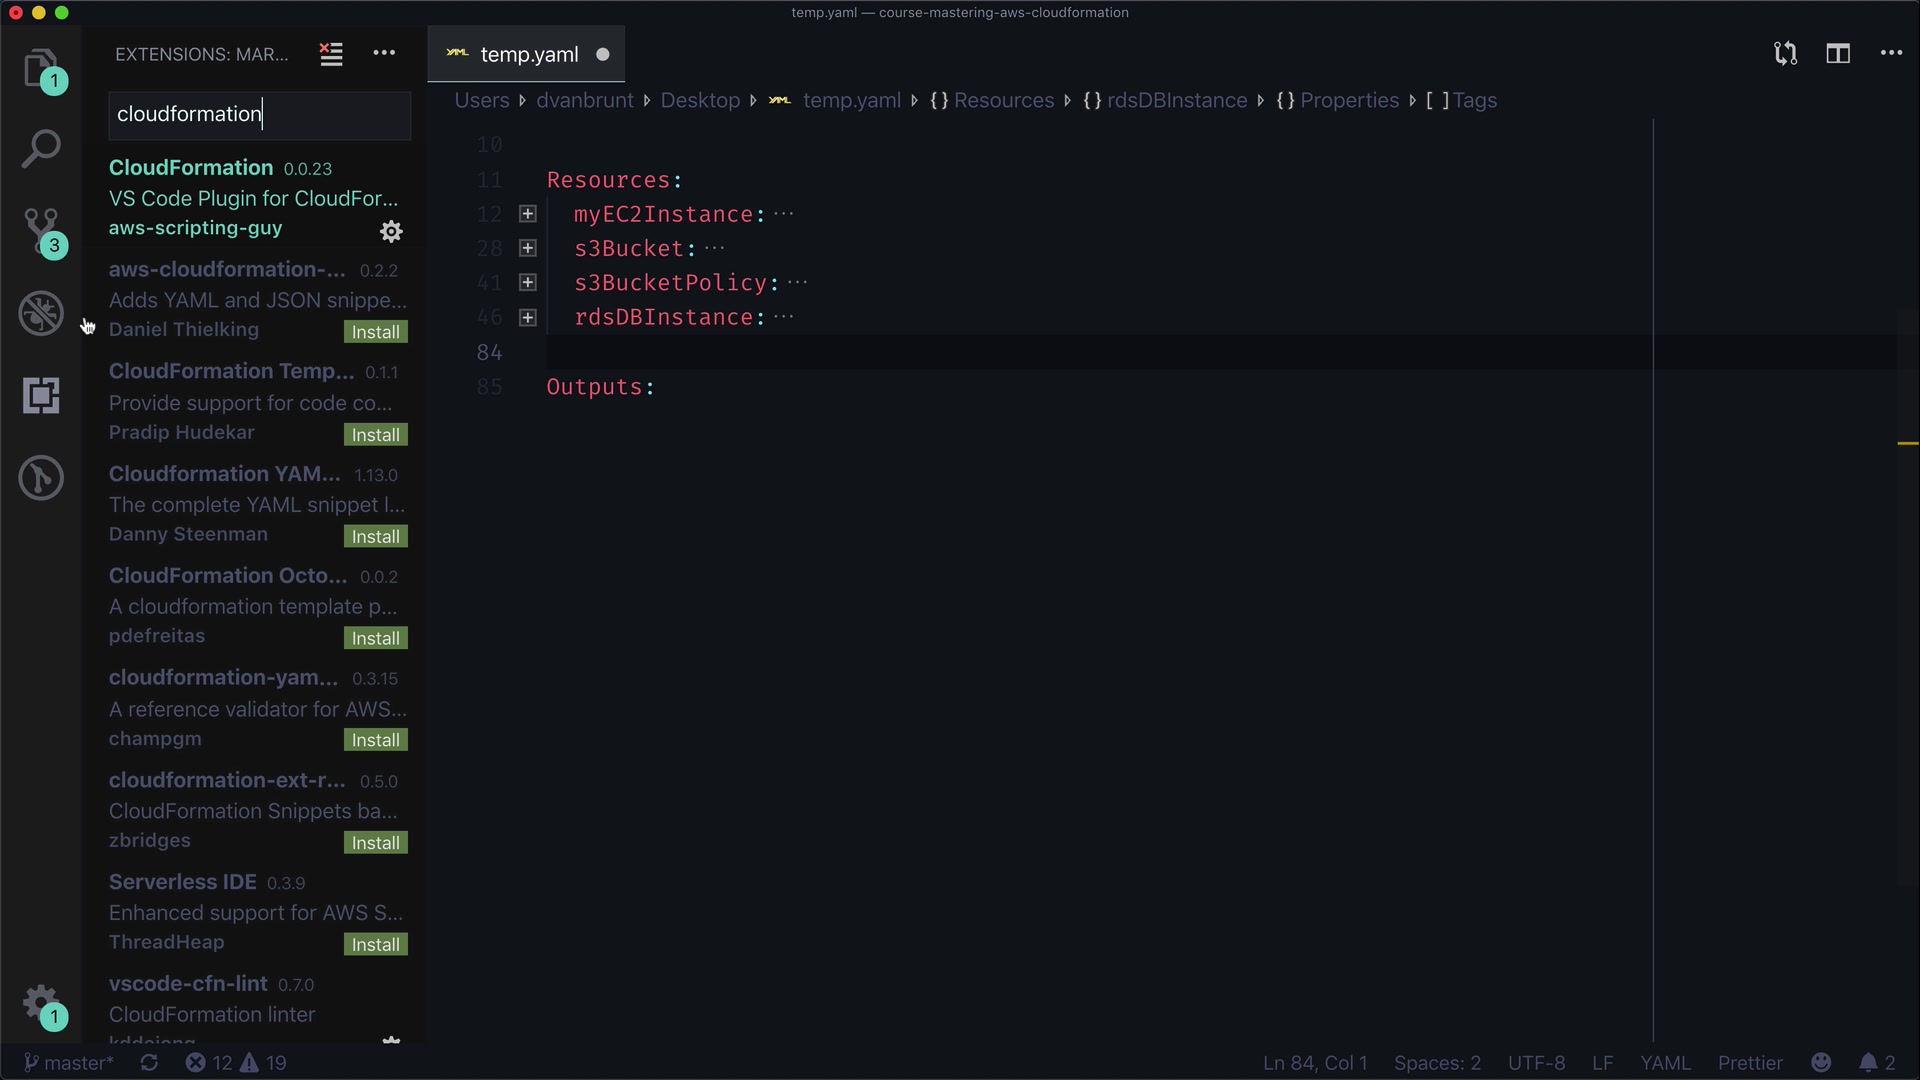
Task: Click the split editor right icon
Action: click(1838, 54)
